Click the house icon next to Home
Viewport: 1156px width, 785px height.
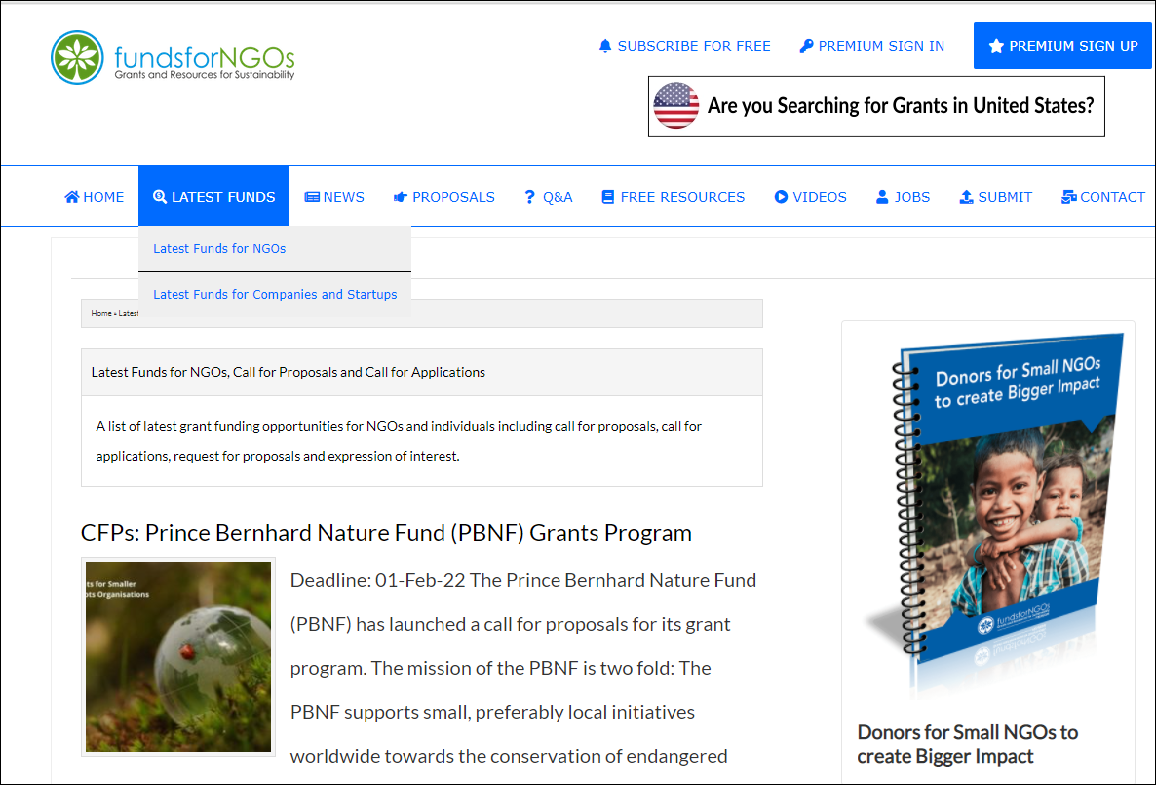(x=72, y=197)
